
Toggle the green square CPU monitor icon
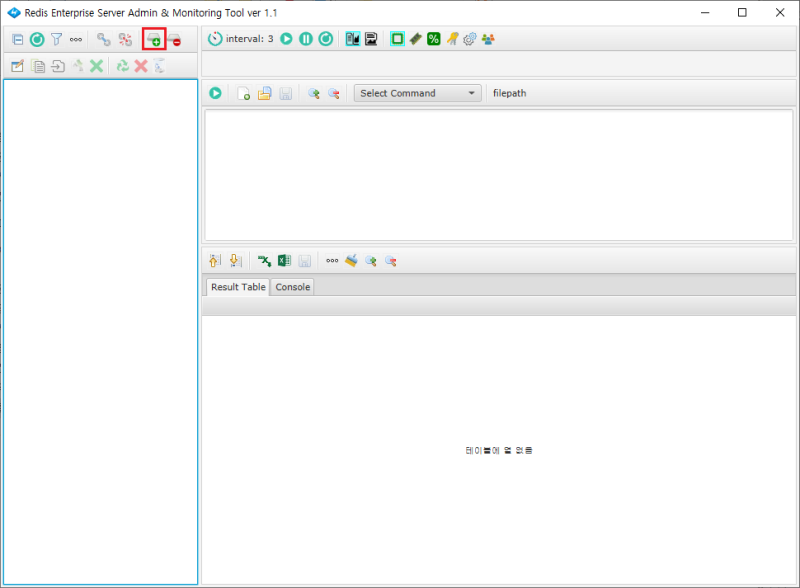click(x=397, y=39)
